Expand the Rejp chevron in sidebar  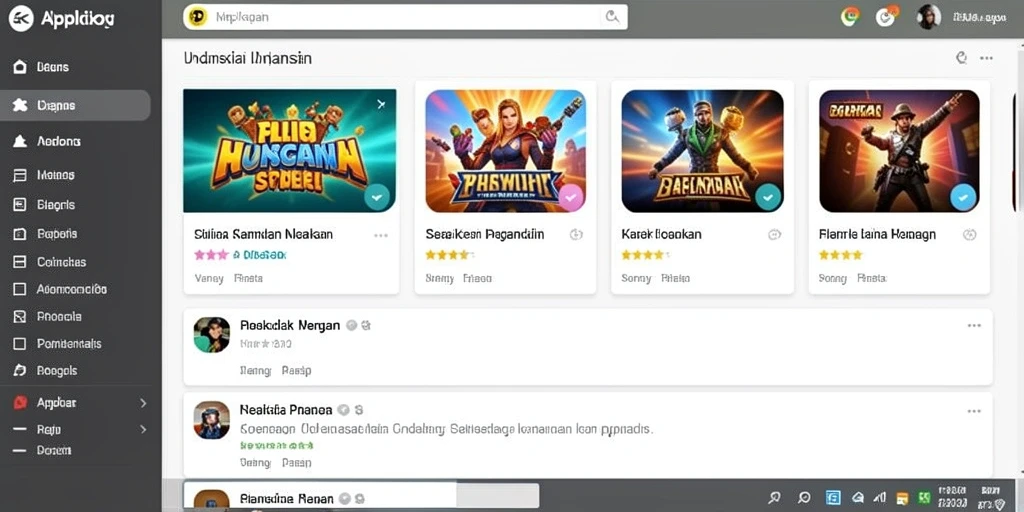point(143,430)
